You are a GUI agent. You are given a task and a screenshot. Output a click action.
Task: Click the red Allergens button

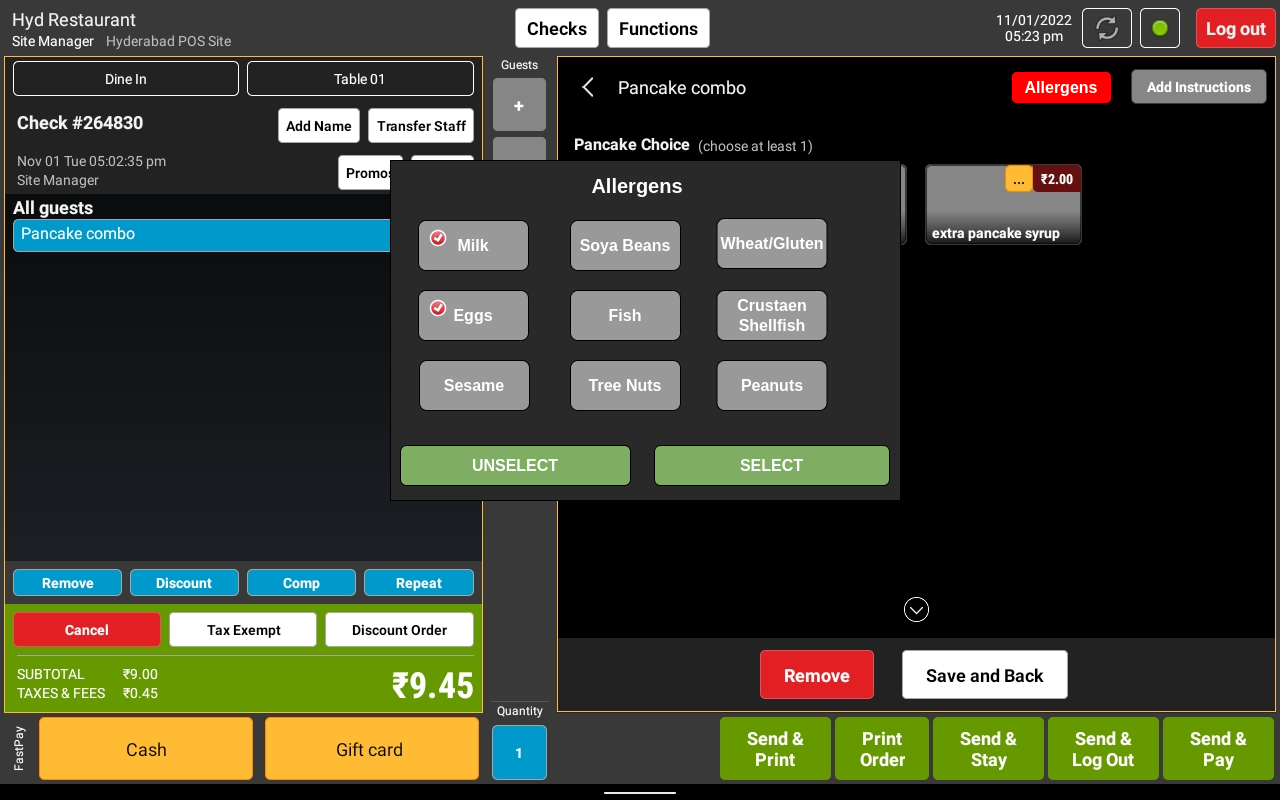[1060, 88]
